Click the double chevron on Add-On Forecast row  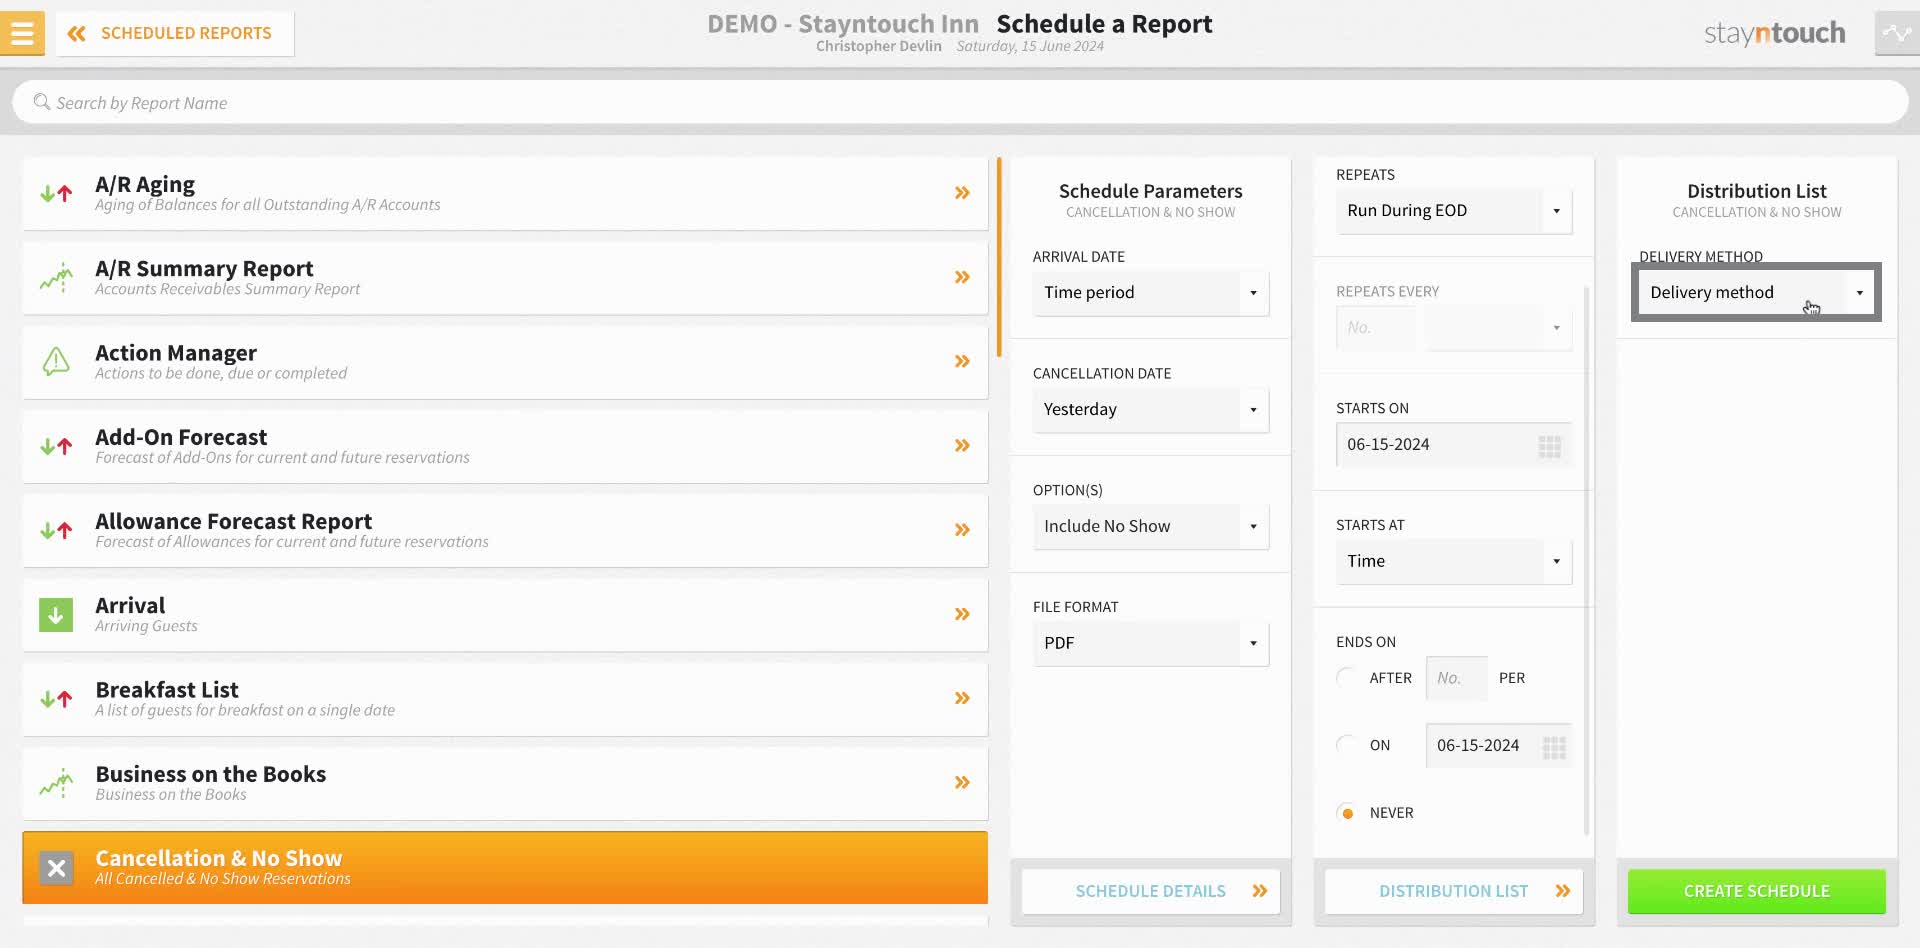[x=962, y=445]
